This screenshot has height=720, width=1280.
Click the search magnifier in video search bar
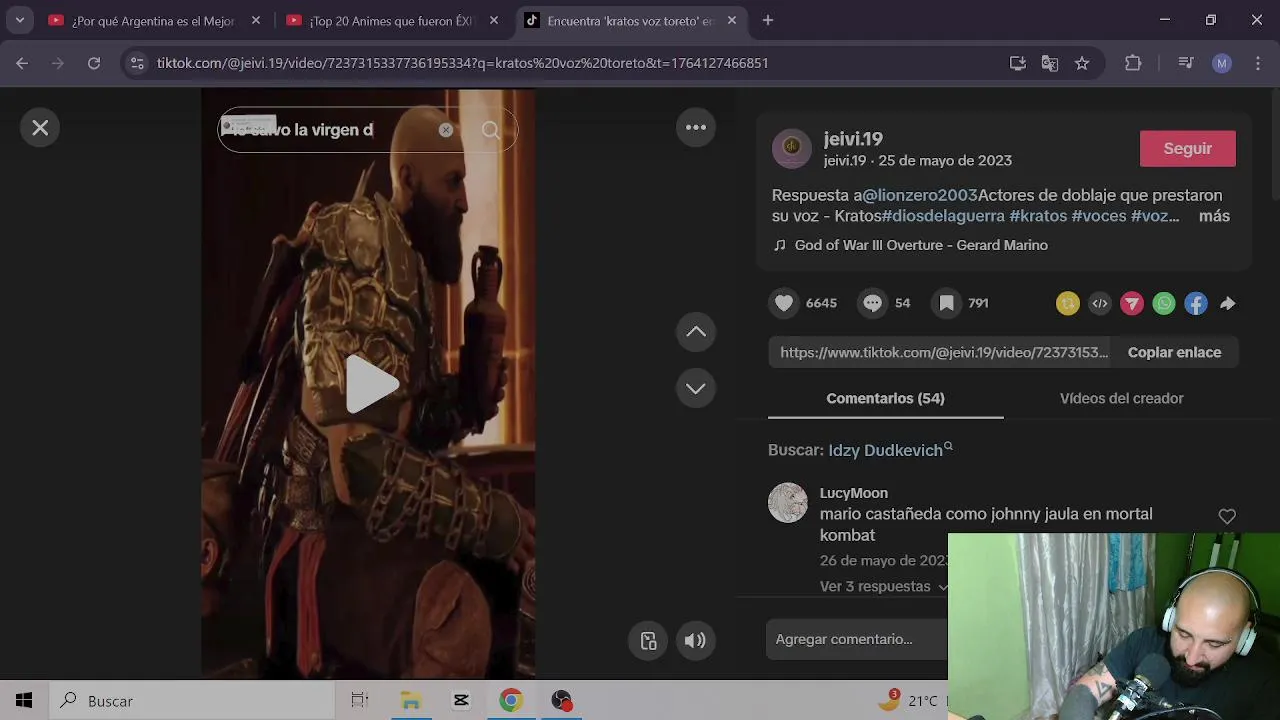click(491, 130)
